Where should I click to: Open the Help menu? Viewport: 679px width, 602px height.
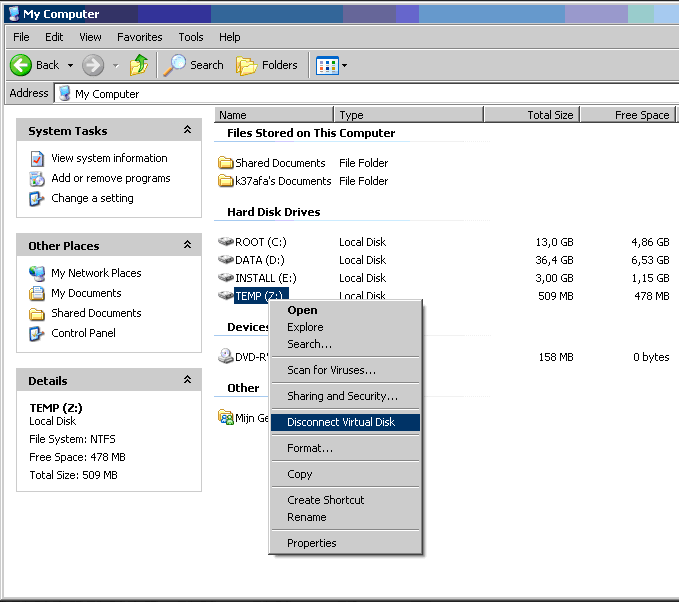coord(230,37)
